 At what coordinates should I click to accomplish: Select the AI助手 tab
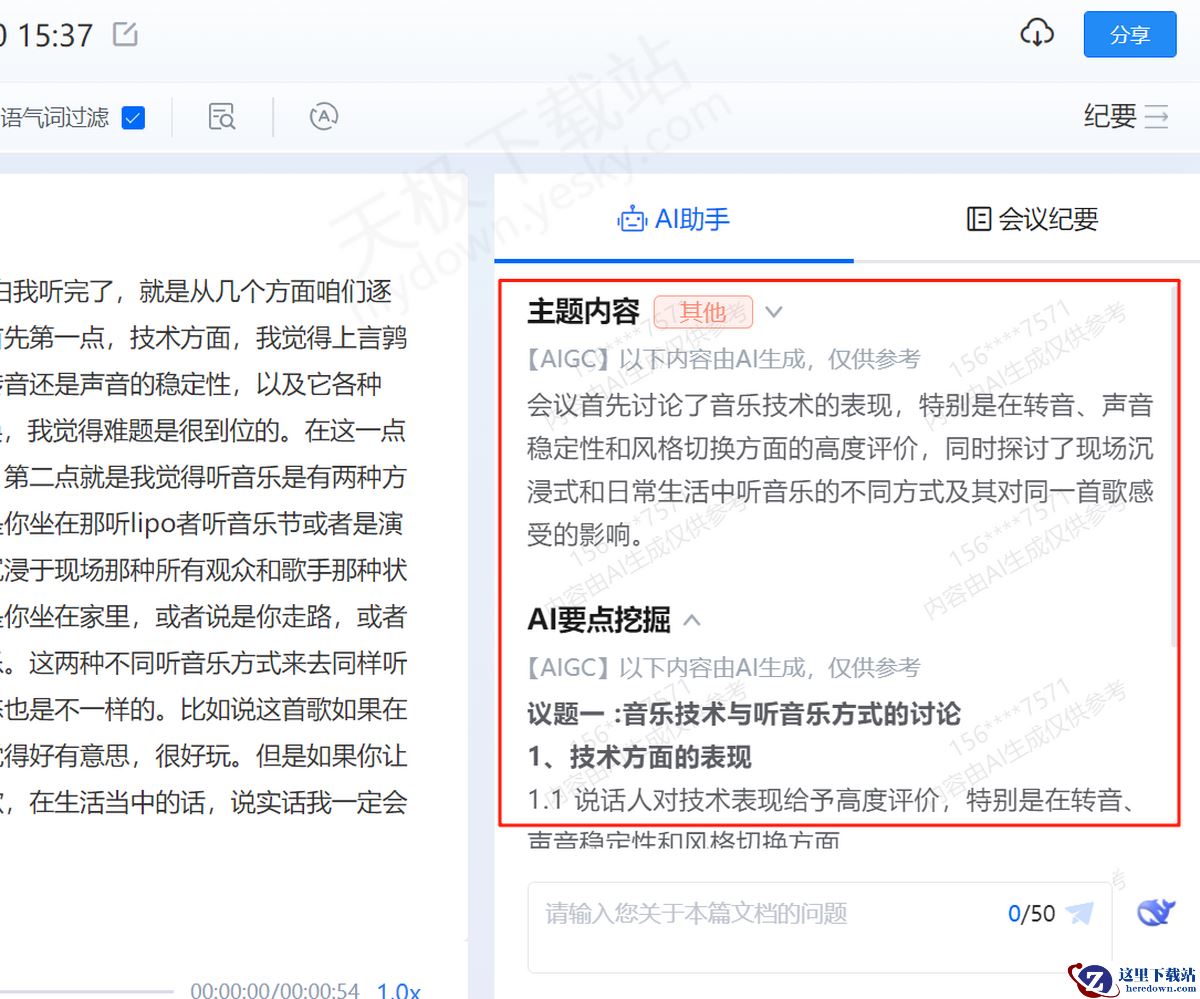tap(674, 220)
